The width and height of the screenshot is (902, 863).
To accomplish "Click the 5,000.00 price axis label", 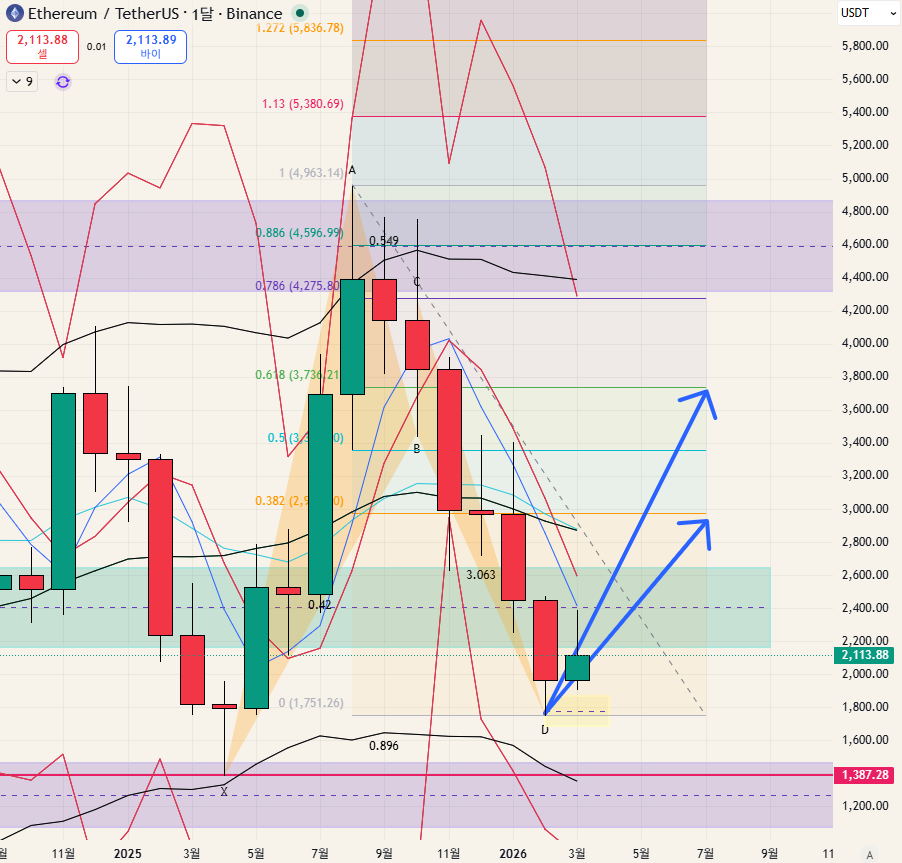I will click(x=865, y=178).
